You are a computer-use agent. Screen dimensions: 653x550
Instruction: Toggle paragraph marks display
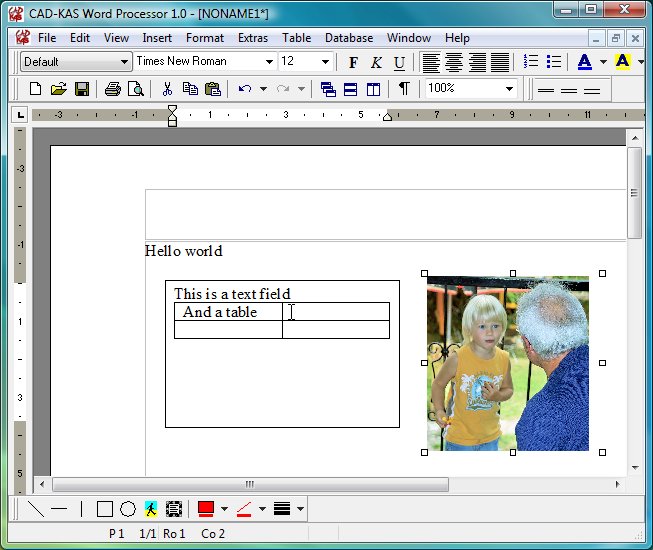point(404,89)
